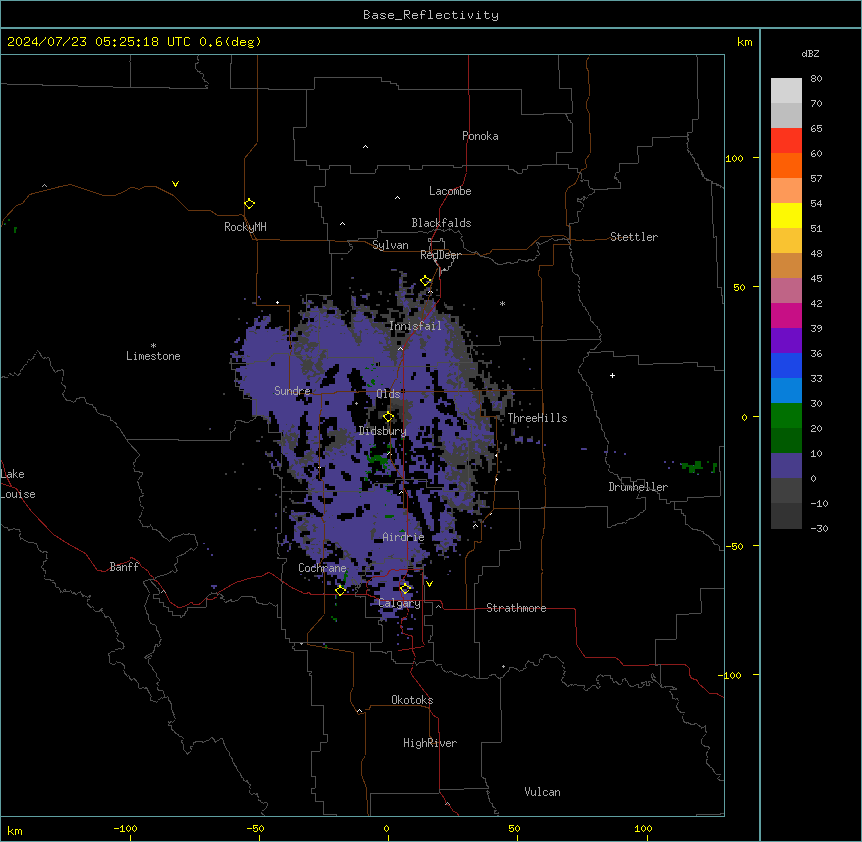
Task: Click the 65 value in the dBZ legend
Action: tap(816, 129)
